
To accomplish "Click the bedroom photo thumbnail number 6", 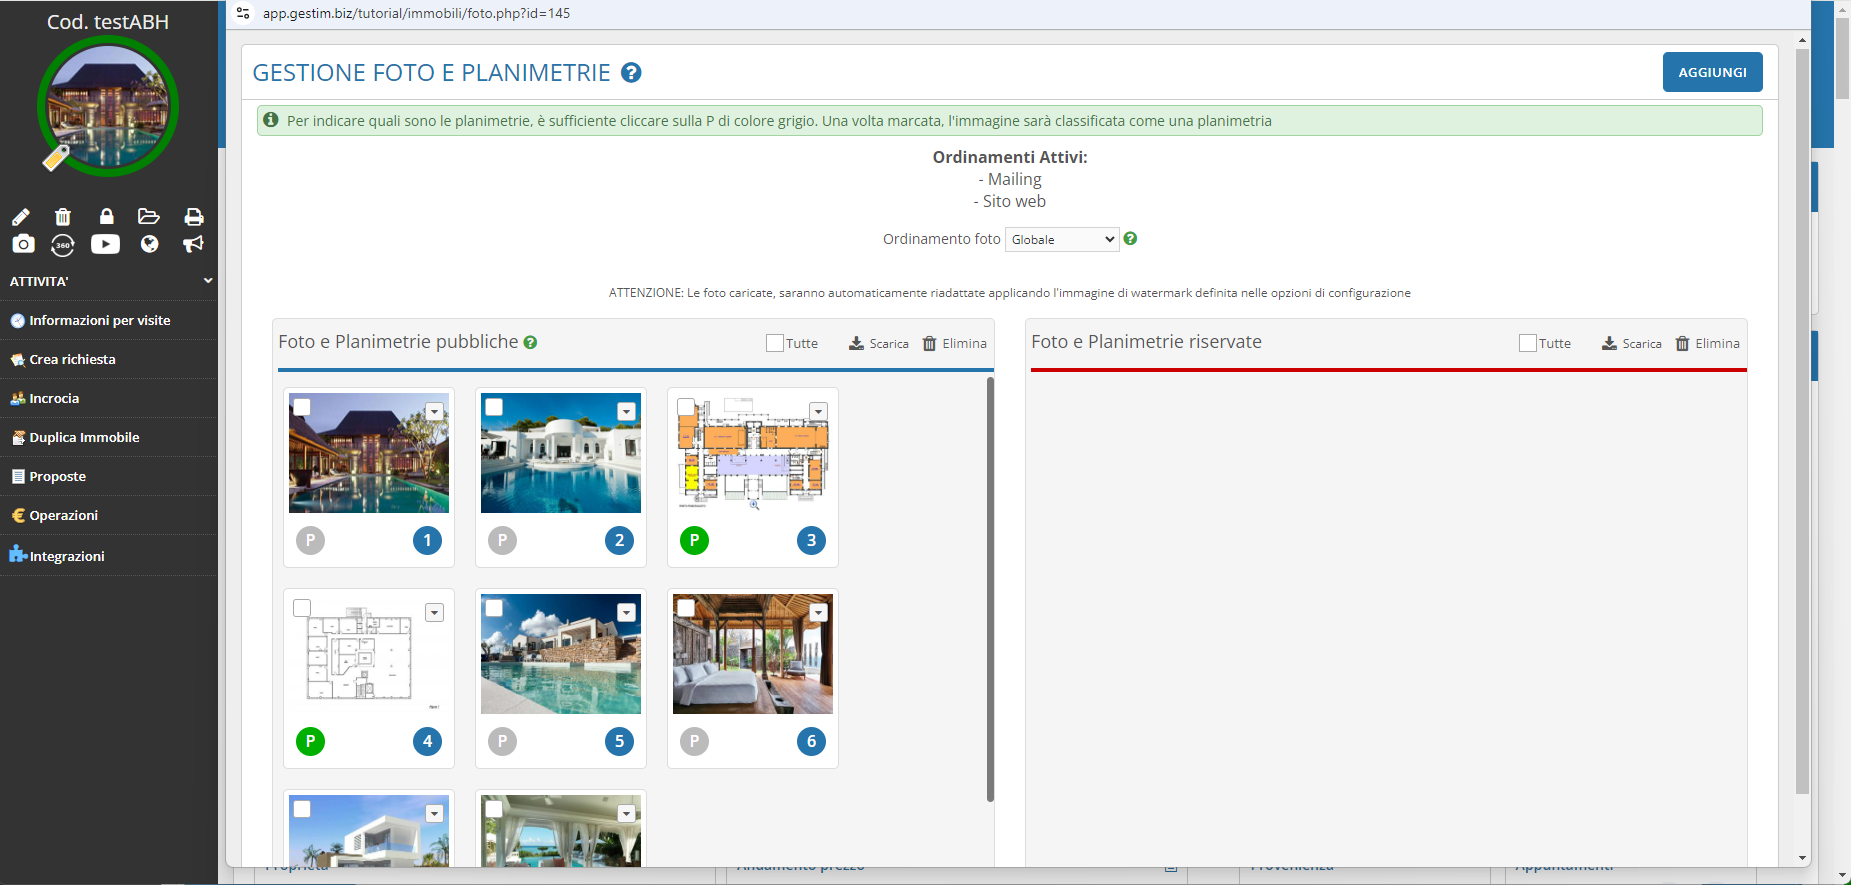I will click(x=753, y=655).
